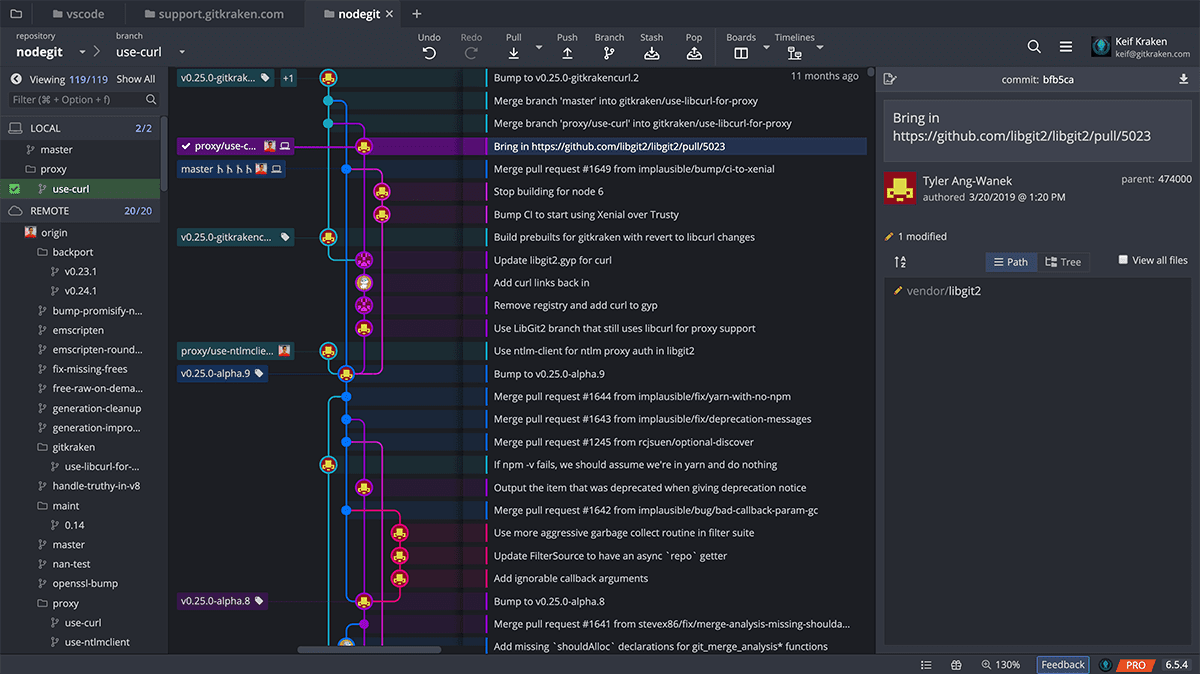The height and width of the screenshot is (674, 1200).
Task: Open the hamburger menu icon
Action: [x=1066, y=47]
